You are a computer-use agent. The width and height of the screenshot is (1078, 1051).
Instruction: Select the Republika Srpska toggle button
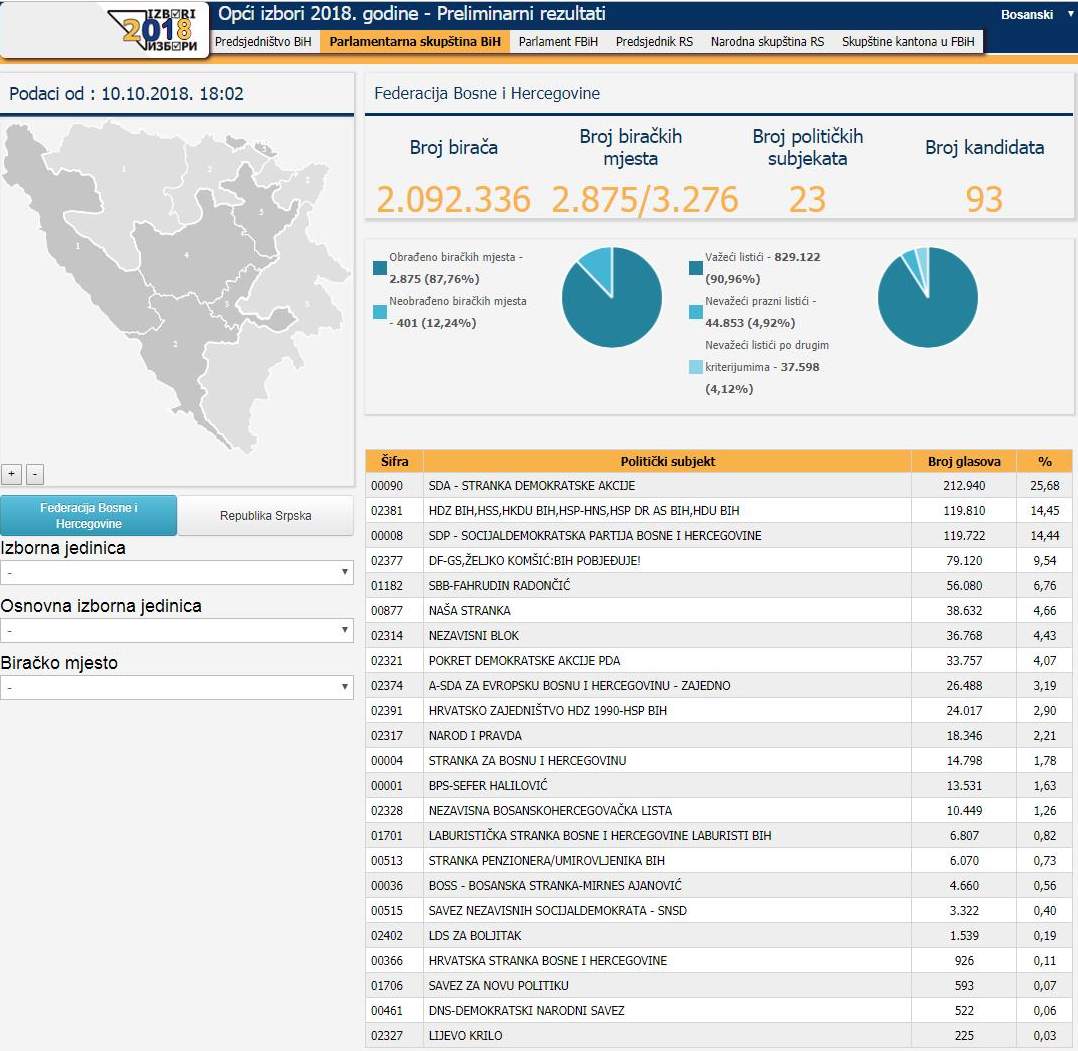[x=265, y=516]
